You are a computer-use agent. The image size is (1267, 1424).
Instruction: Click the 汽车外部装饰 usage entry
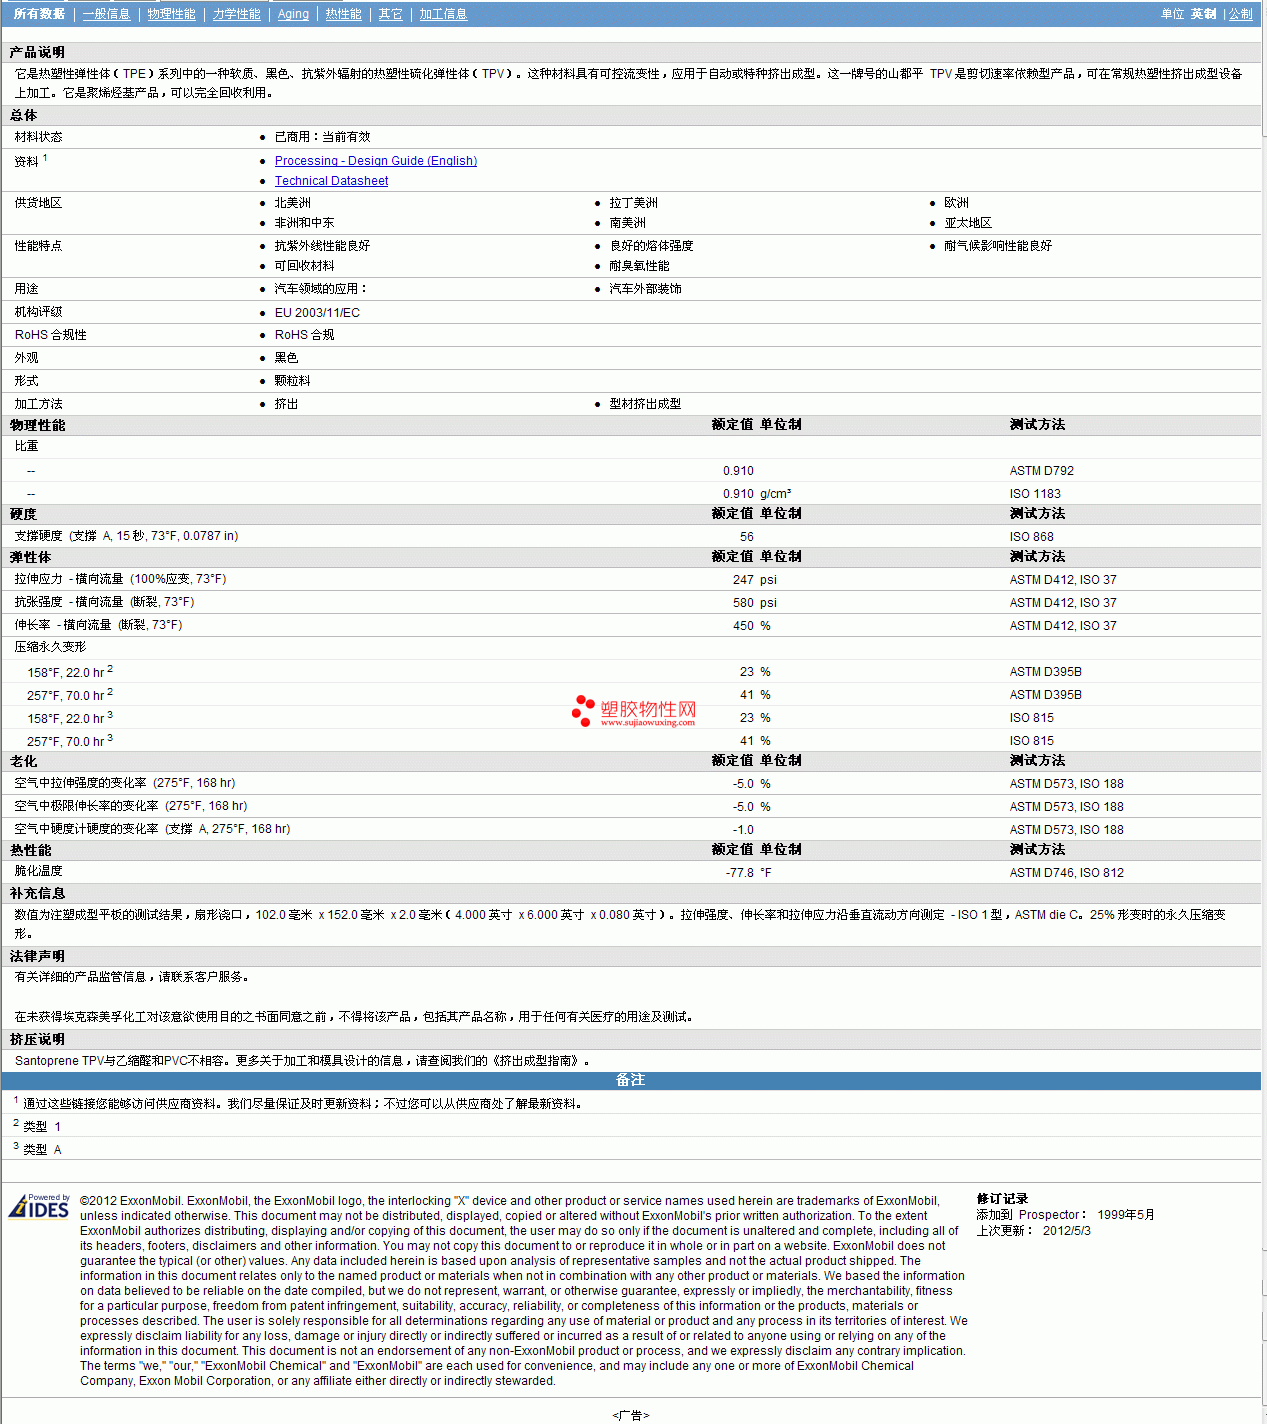[645, 289]
